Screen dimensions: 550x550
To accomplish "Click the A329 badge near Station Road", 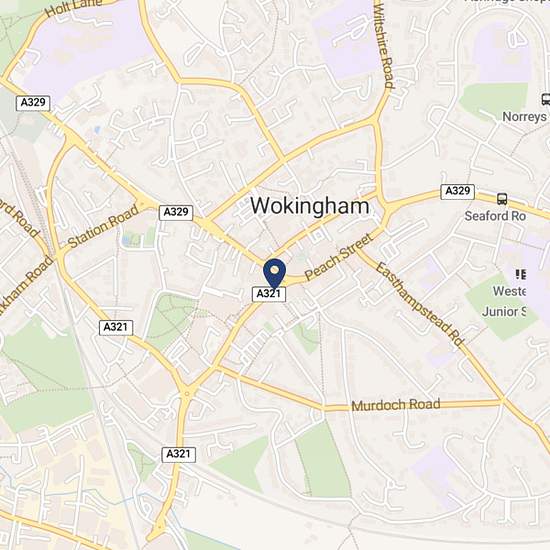I will pyautogui.click(x=176, y=213).
